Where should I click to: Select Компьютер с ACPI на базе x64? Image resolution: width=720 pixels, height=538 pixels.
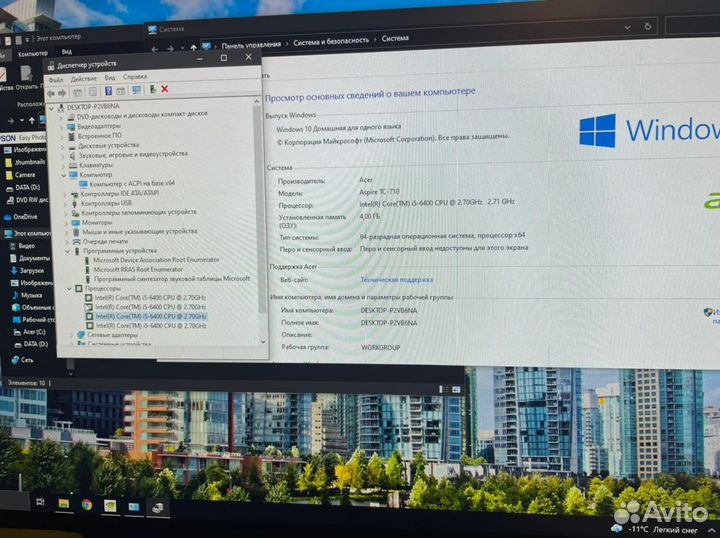click(130, 184)
